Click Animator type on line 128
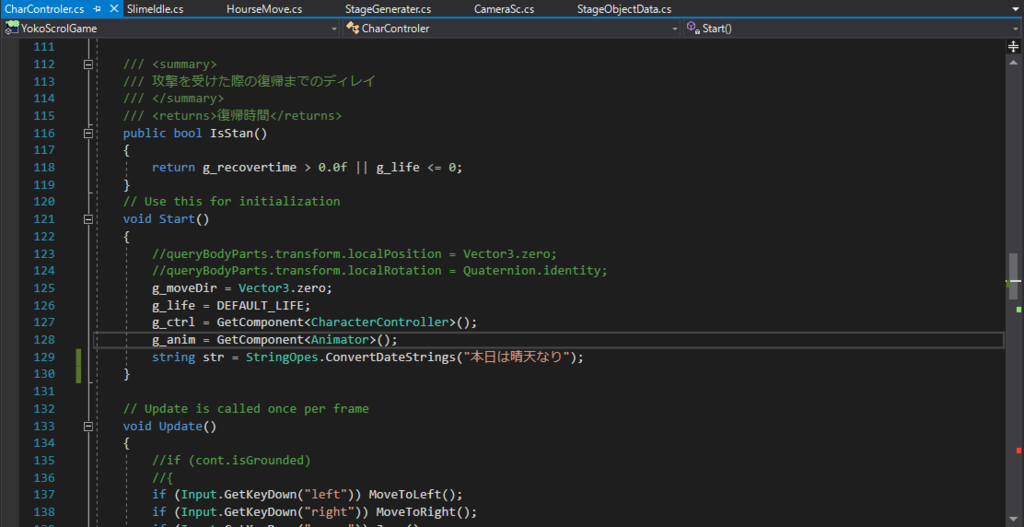Image resolution: width=1024 pixels, height=527 pixels. (340, 340)
